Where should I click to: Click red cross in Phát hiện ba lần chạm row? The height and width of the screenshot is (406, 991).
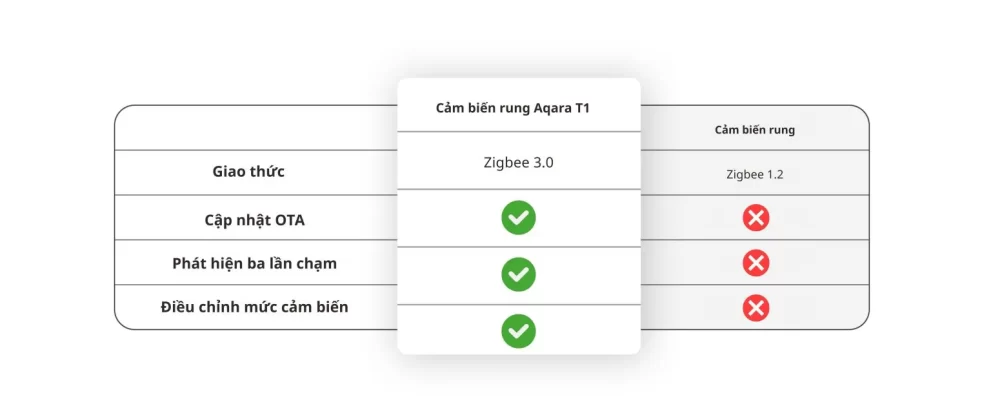coord(756,263)
